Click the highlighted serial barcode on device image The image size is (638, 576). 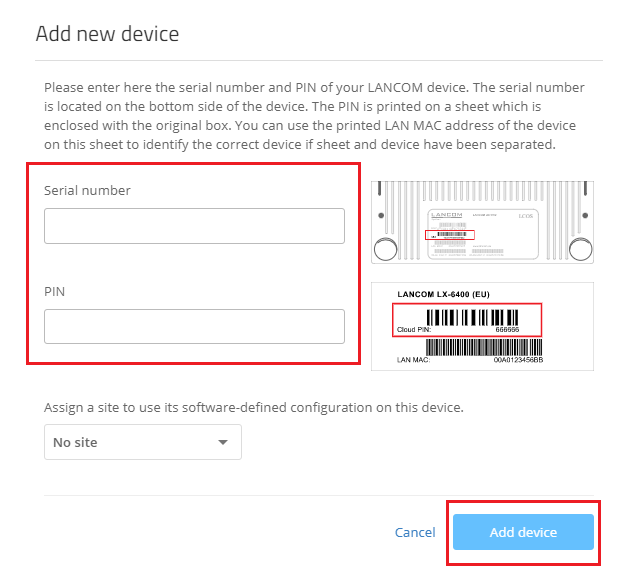pos(450,235)
